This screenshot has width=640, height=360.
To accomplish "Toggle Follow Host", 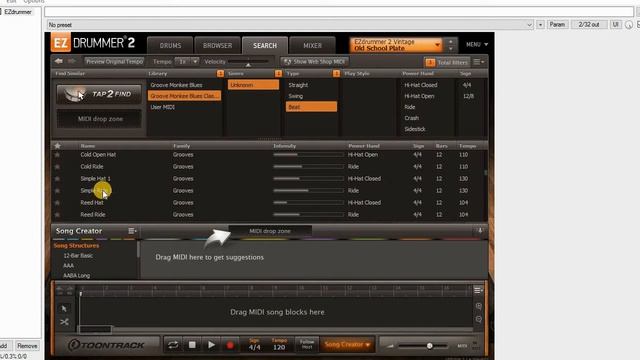I will pyautogui.click(x=307, y=344).
